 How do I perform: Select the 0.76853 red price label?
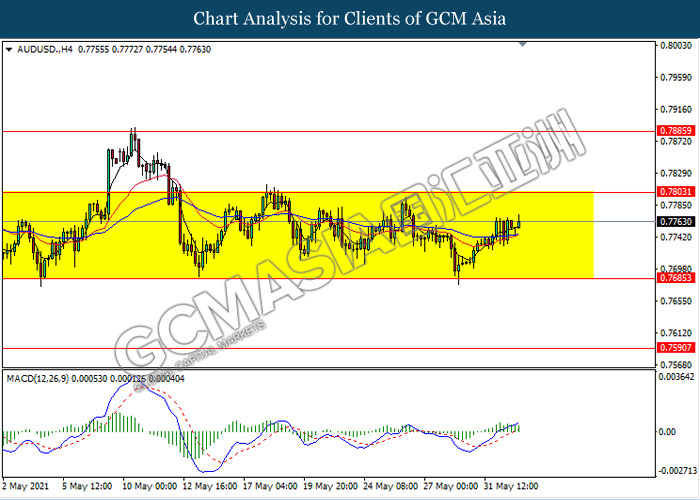click(x=676, y=278)
